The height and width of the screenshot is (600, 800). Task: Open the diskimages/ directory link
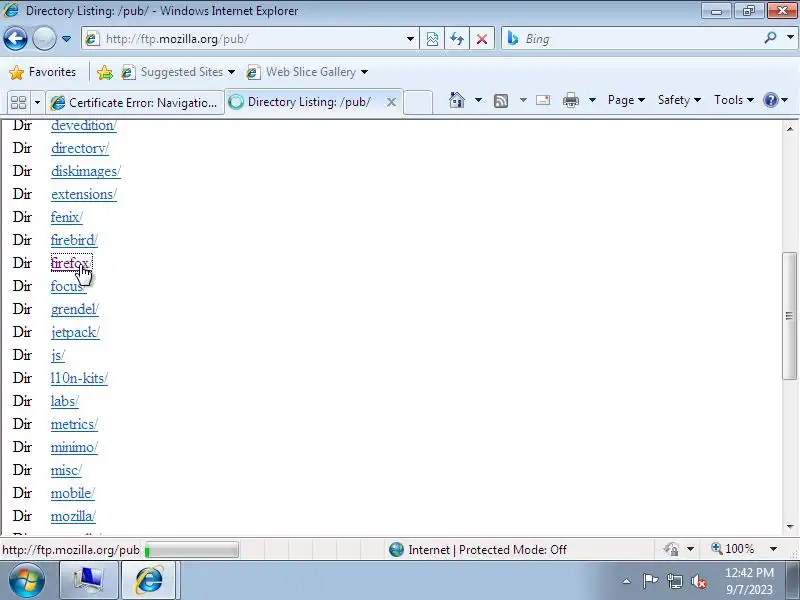86,171
